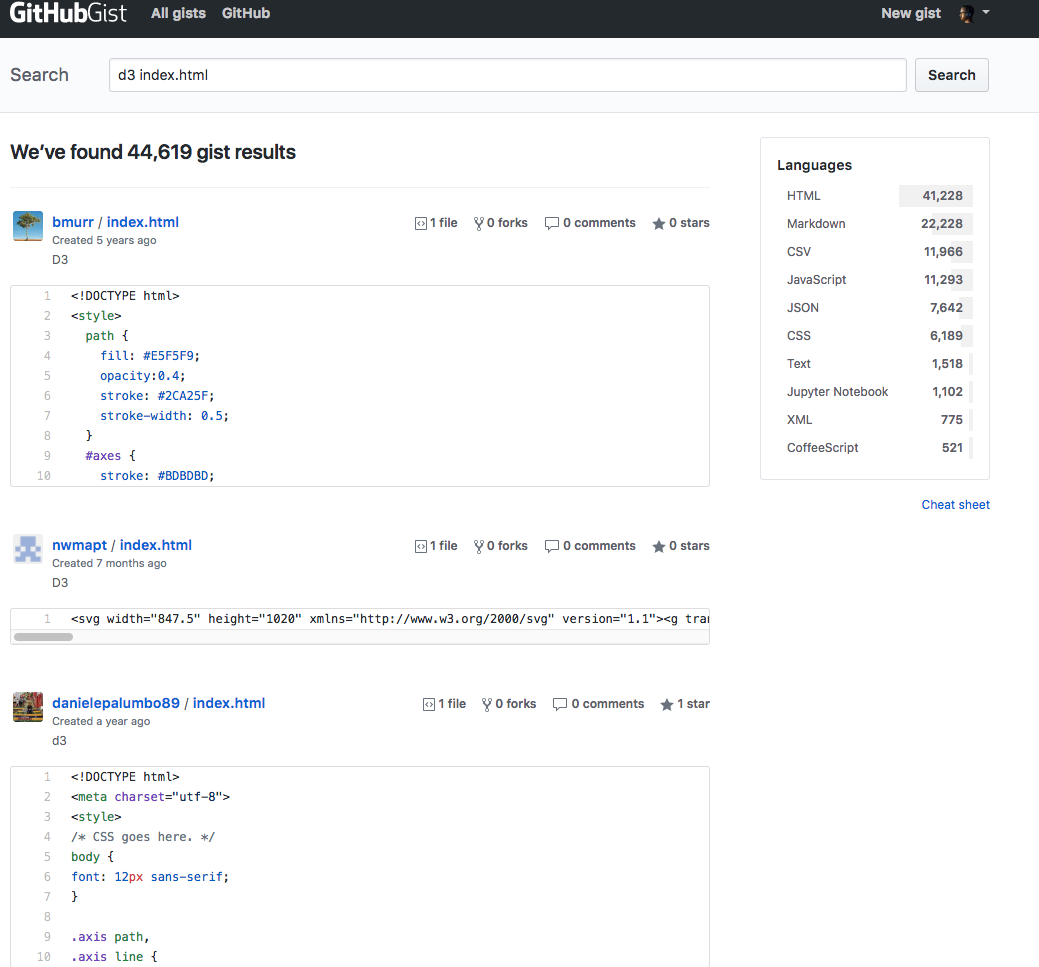Open bmurr's avatar thumbnail
The image size is (1039, 967).
coord(28,226)
